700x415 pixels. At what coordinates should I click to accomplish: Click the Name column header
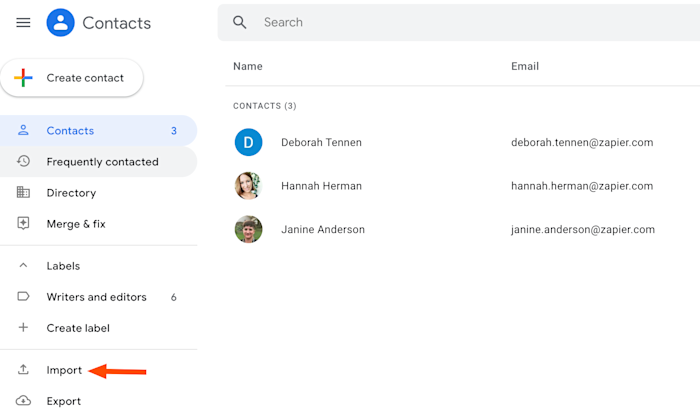click(x=248, y=66)
